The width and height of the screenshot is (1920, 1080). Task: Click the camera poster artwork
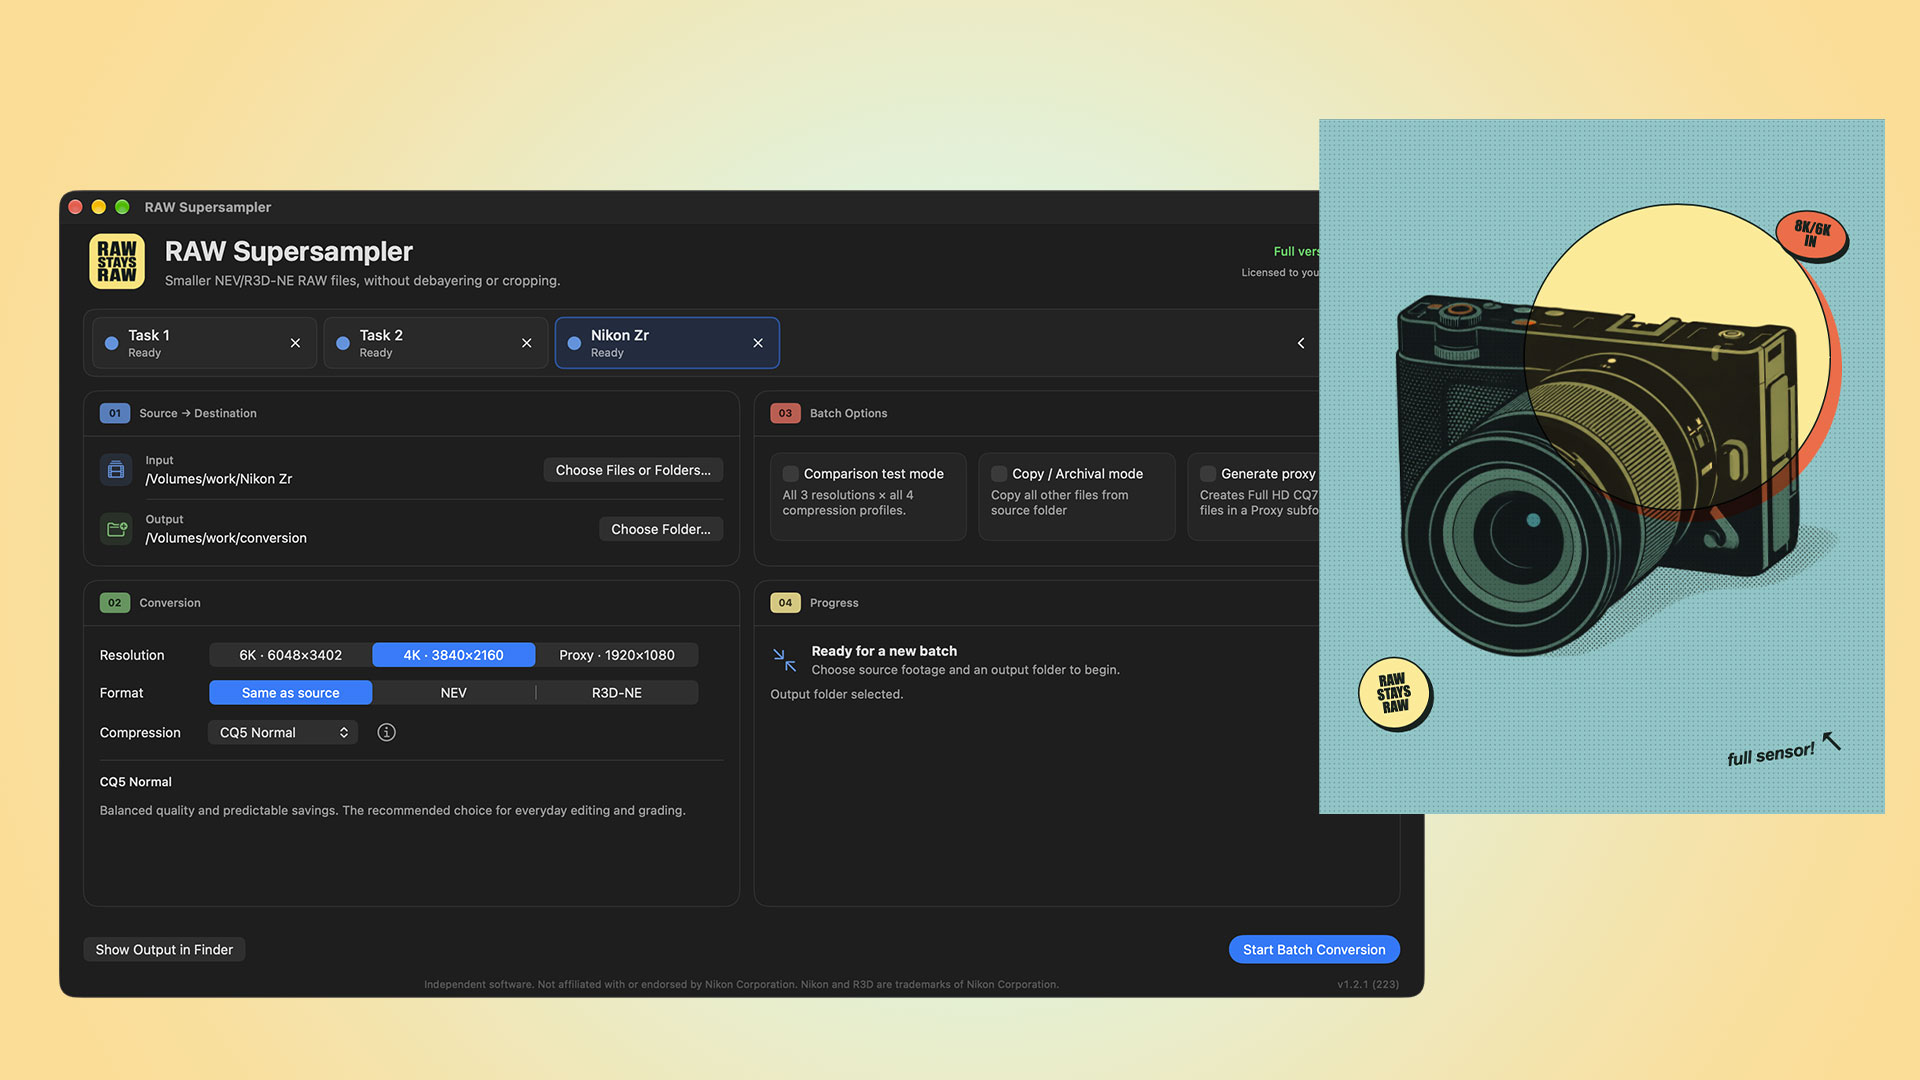coord(1602,466)
